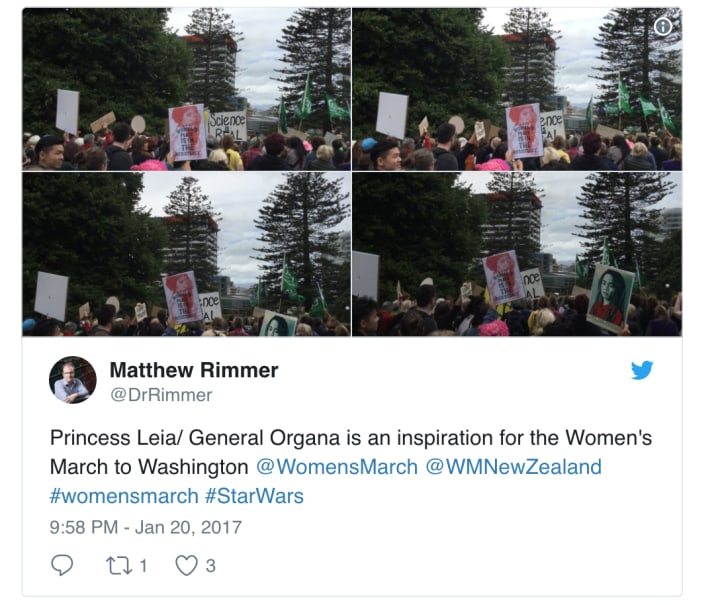720x605 pixels.
Task: Click the @DrRimmer handle
Action: 161,395
